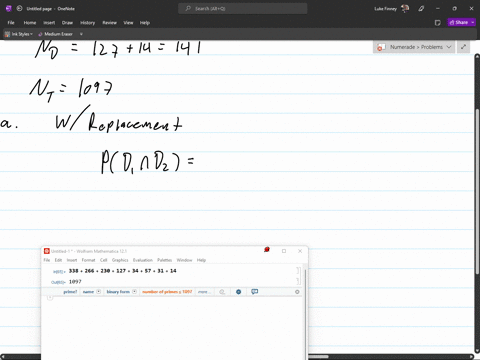The height and width of the screenshot is (360, 480).
Task: Click the 'binary form' suggestion
Action: coord(118,292)
